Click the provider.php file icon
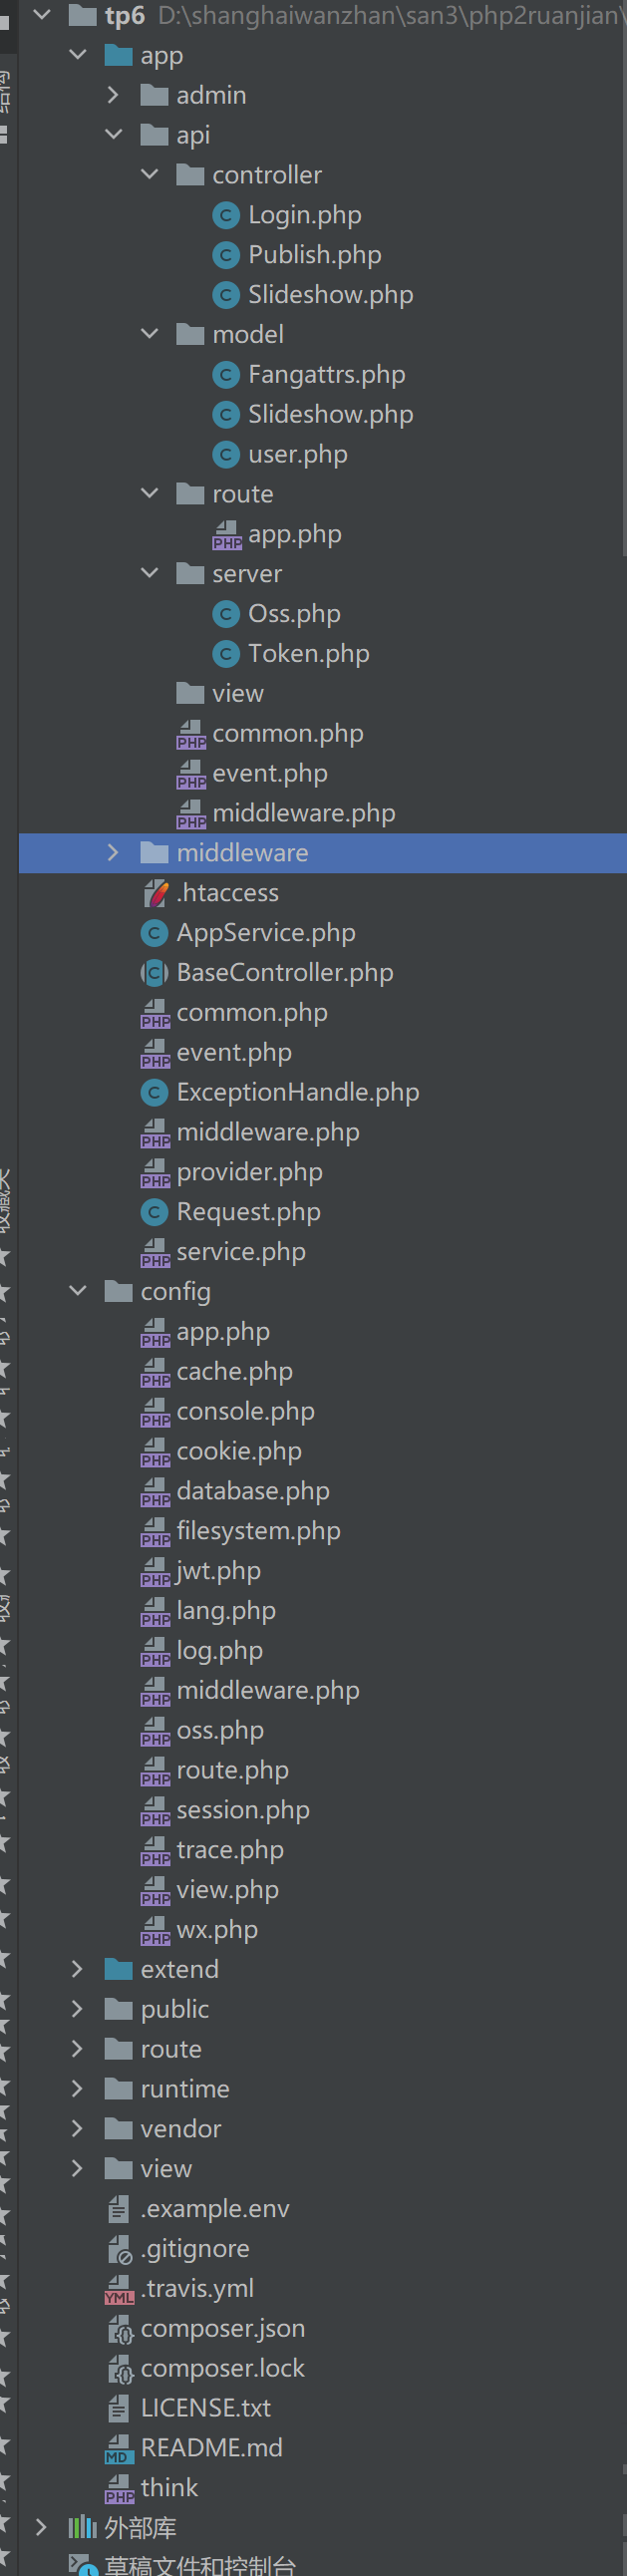The image size is (627, 2576). 155,1173
